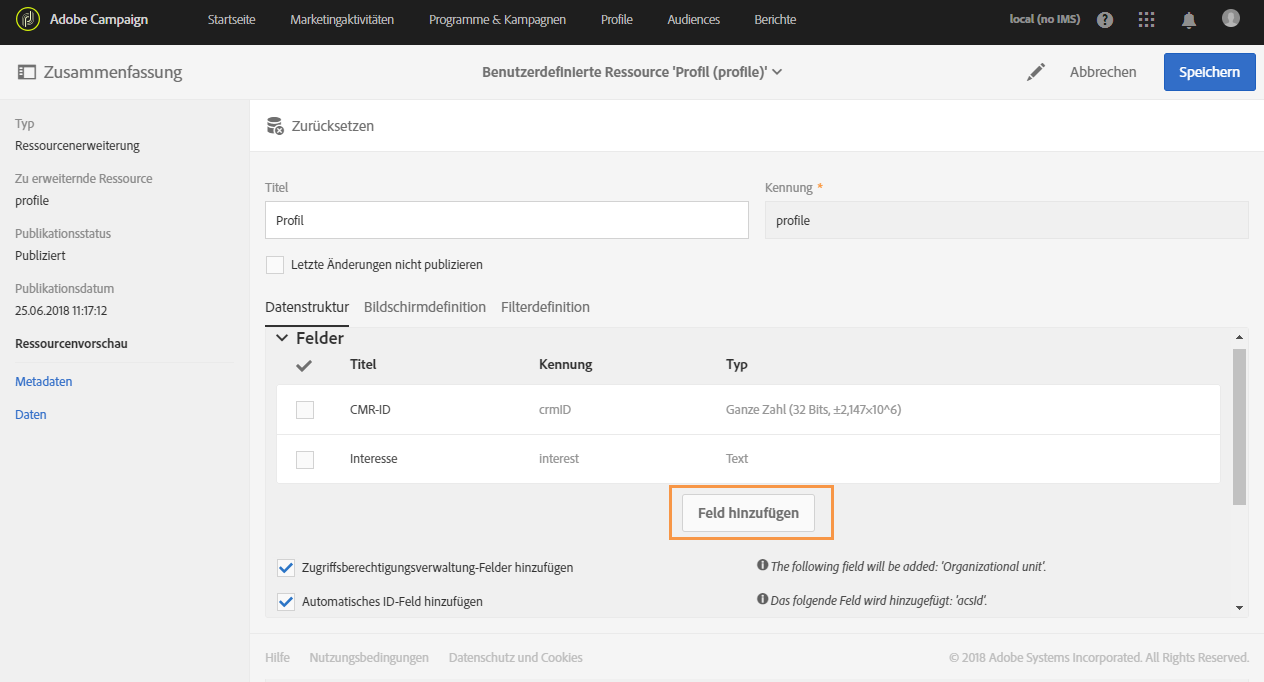Enable 'Letzte Änderungen nicht publizieren' checkbox
The height and width of the screenshot is (682, 1264).
point(275,265)
